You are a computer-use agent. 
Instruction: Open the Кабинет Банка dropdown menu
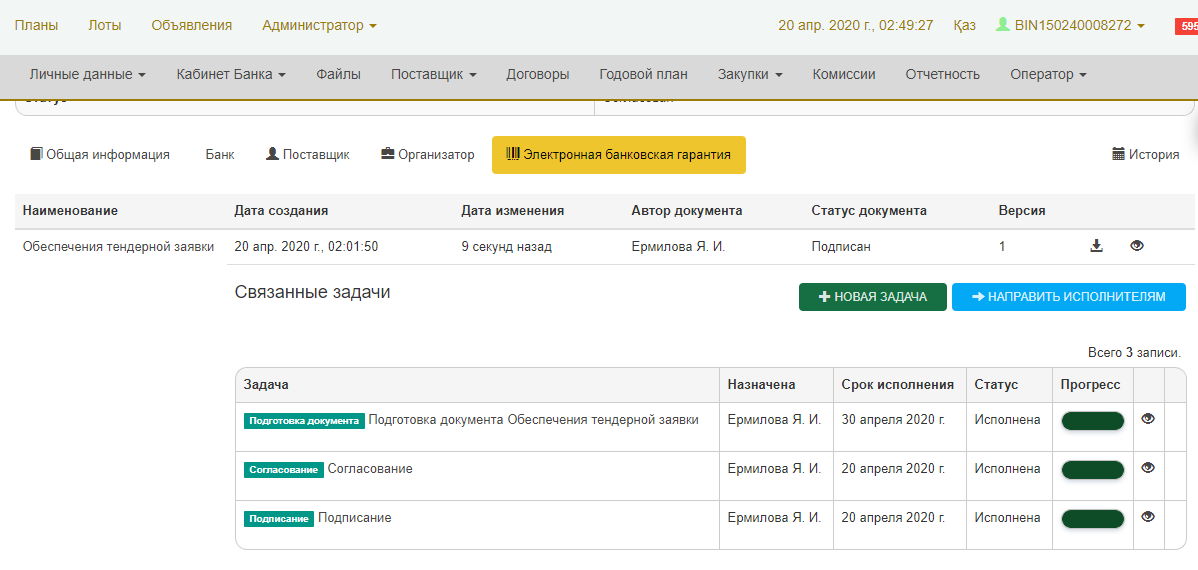tap(231, 74)
